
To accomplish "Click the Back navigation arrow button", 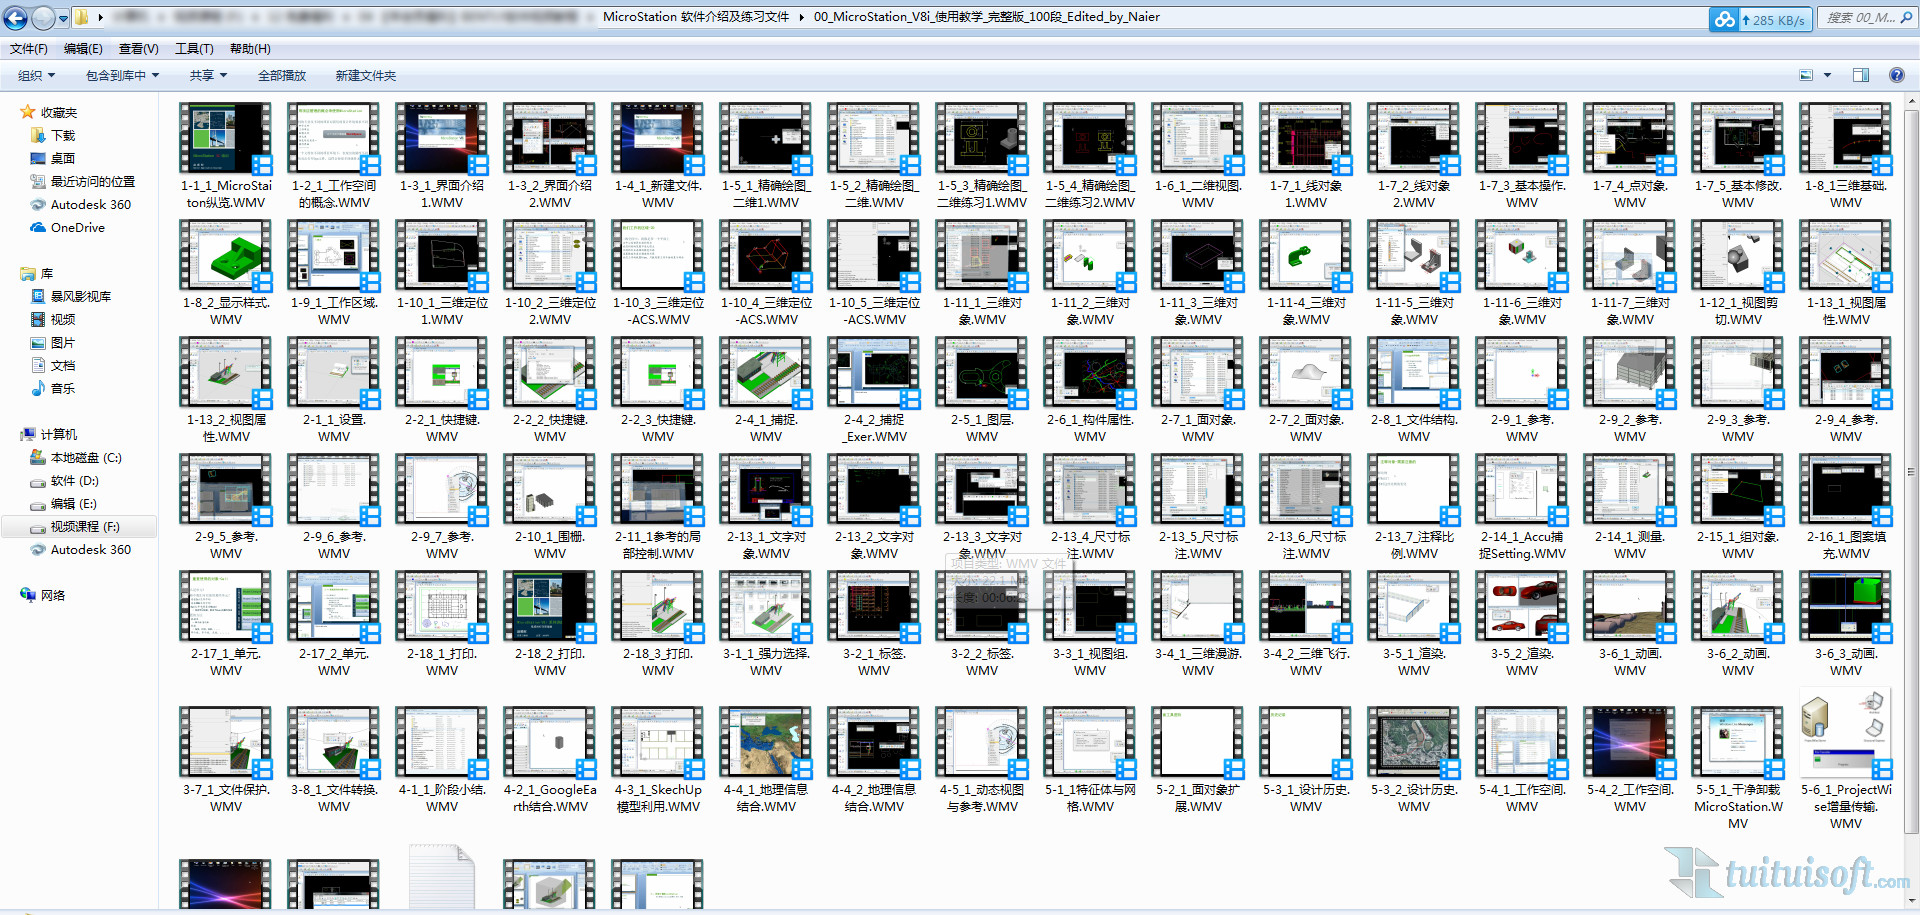I will tap(16, 18).
